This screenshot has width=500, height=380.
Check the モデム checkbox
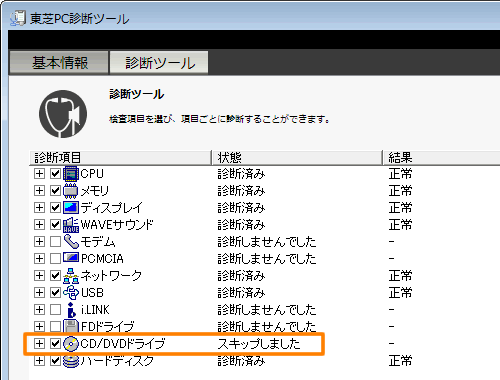coord(55,242)
